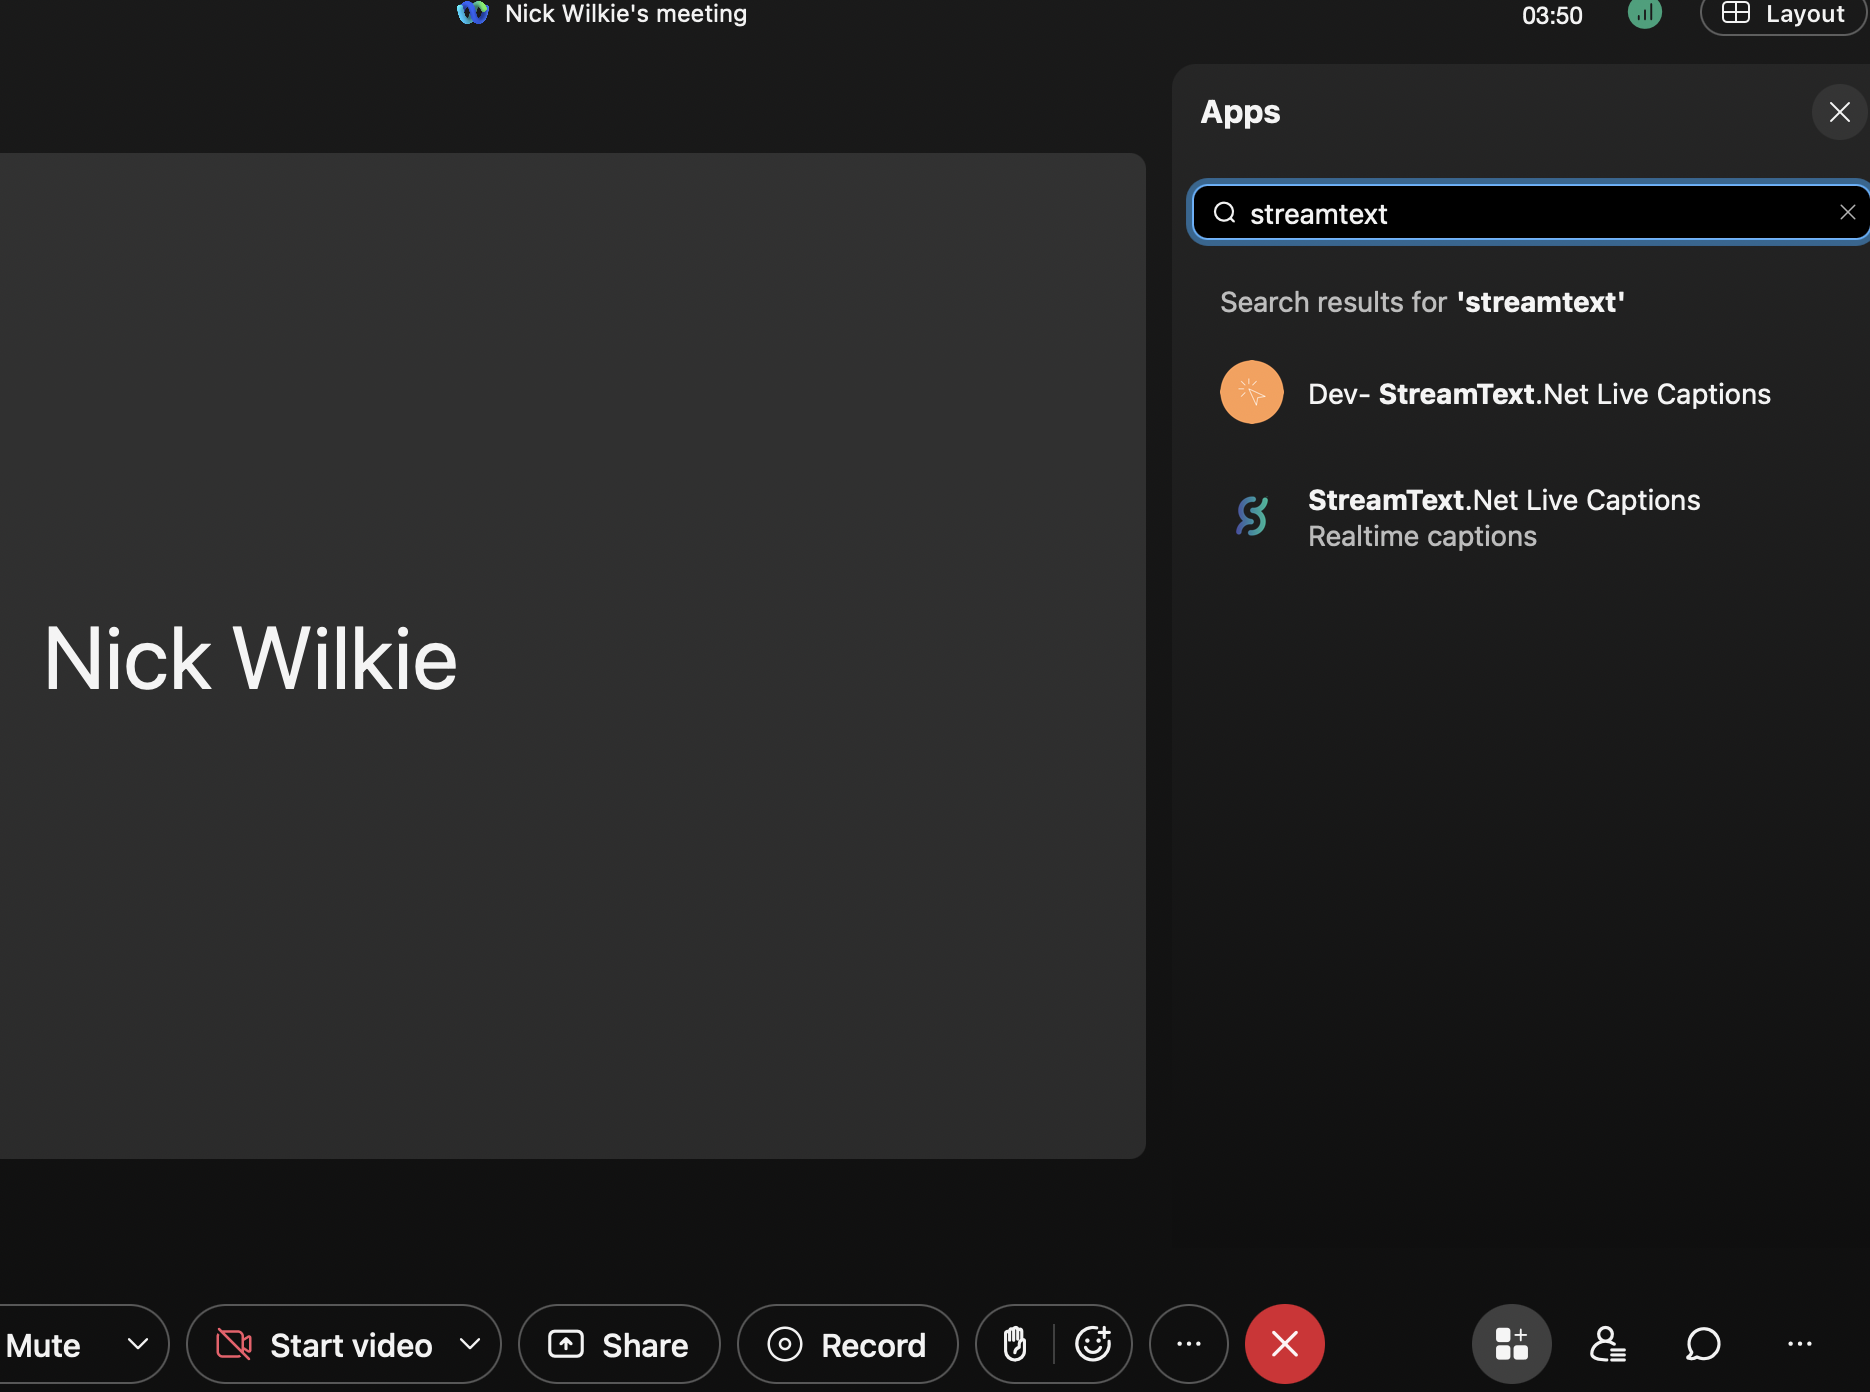Image resolution: width=1870 pixels, height=1392 pixels.
Task: Toggle Start video
Action: click(x=326, y=1344)
